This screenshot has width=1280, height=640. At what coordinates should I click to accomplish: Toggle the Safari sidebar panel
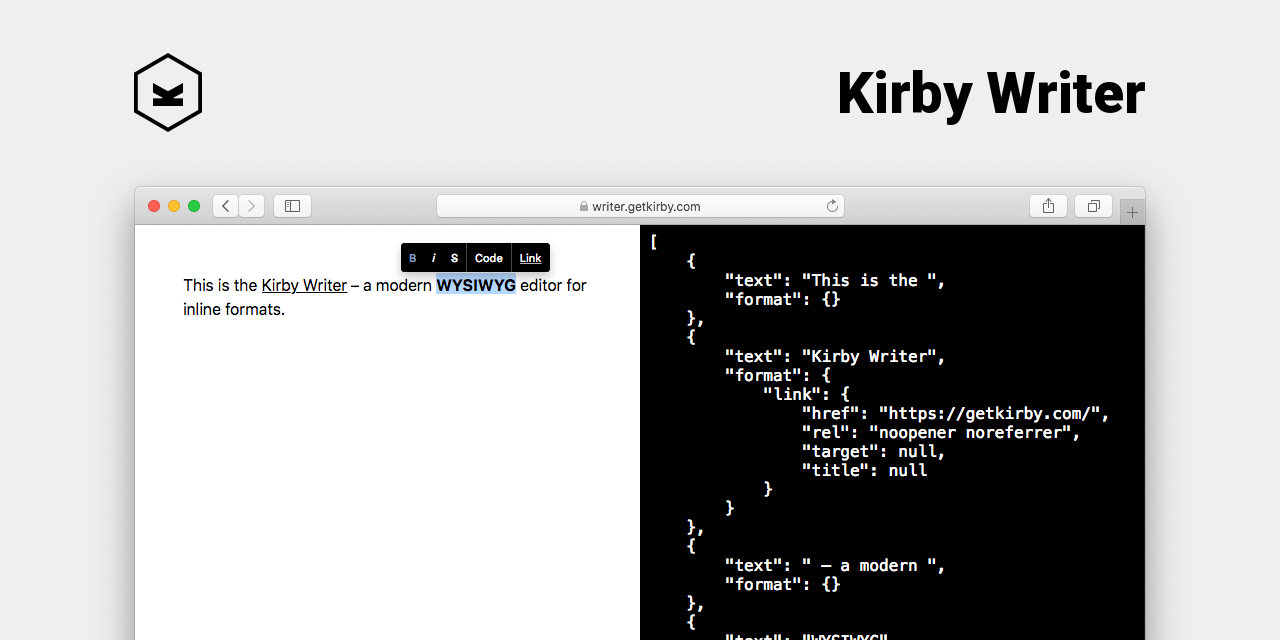292,205
